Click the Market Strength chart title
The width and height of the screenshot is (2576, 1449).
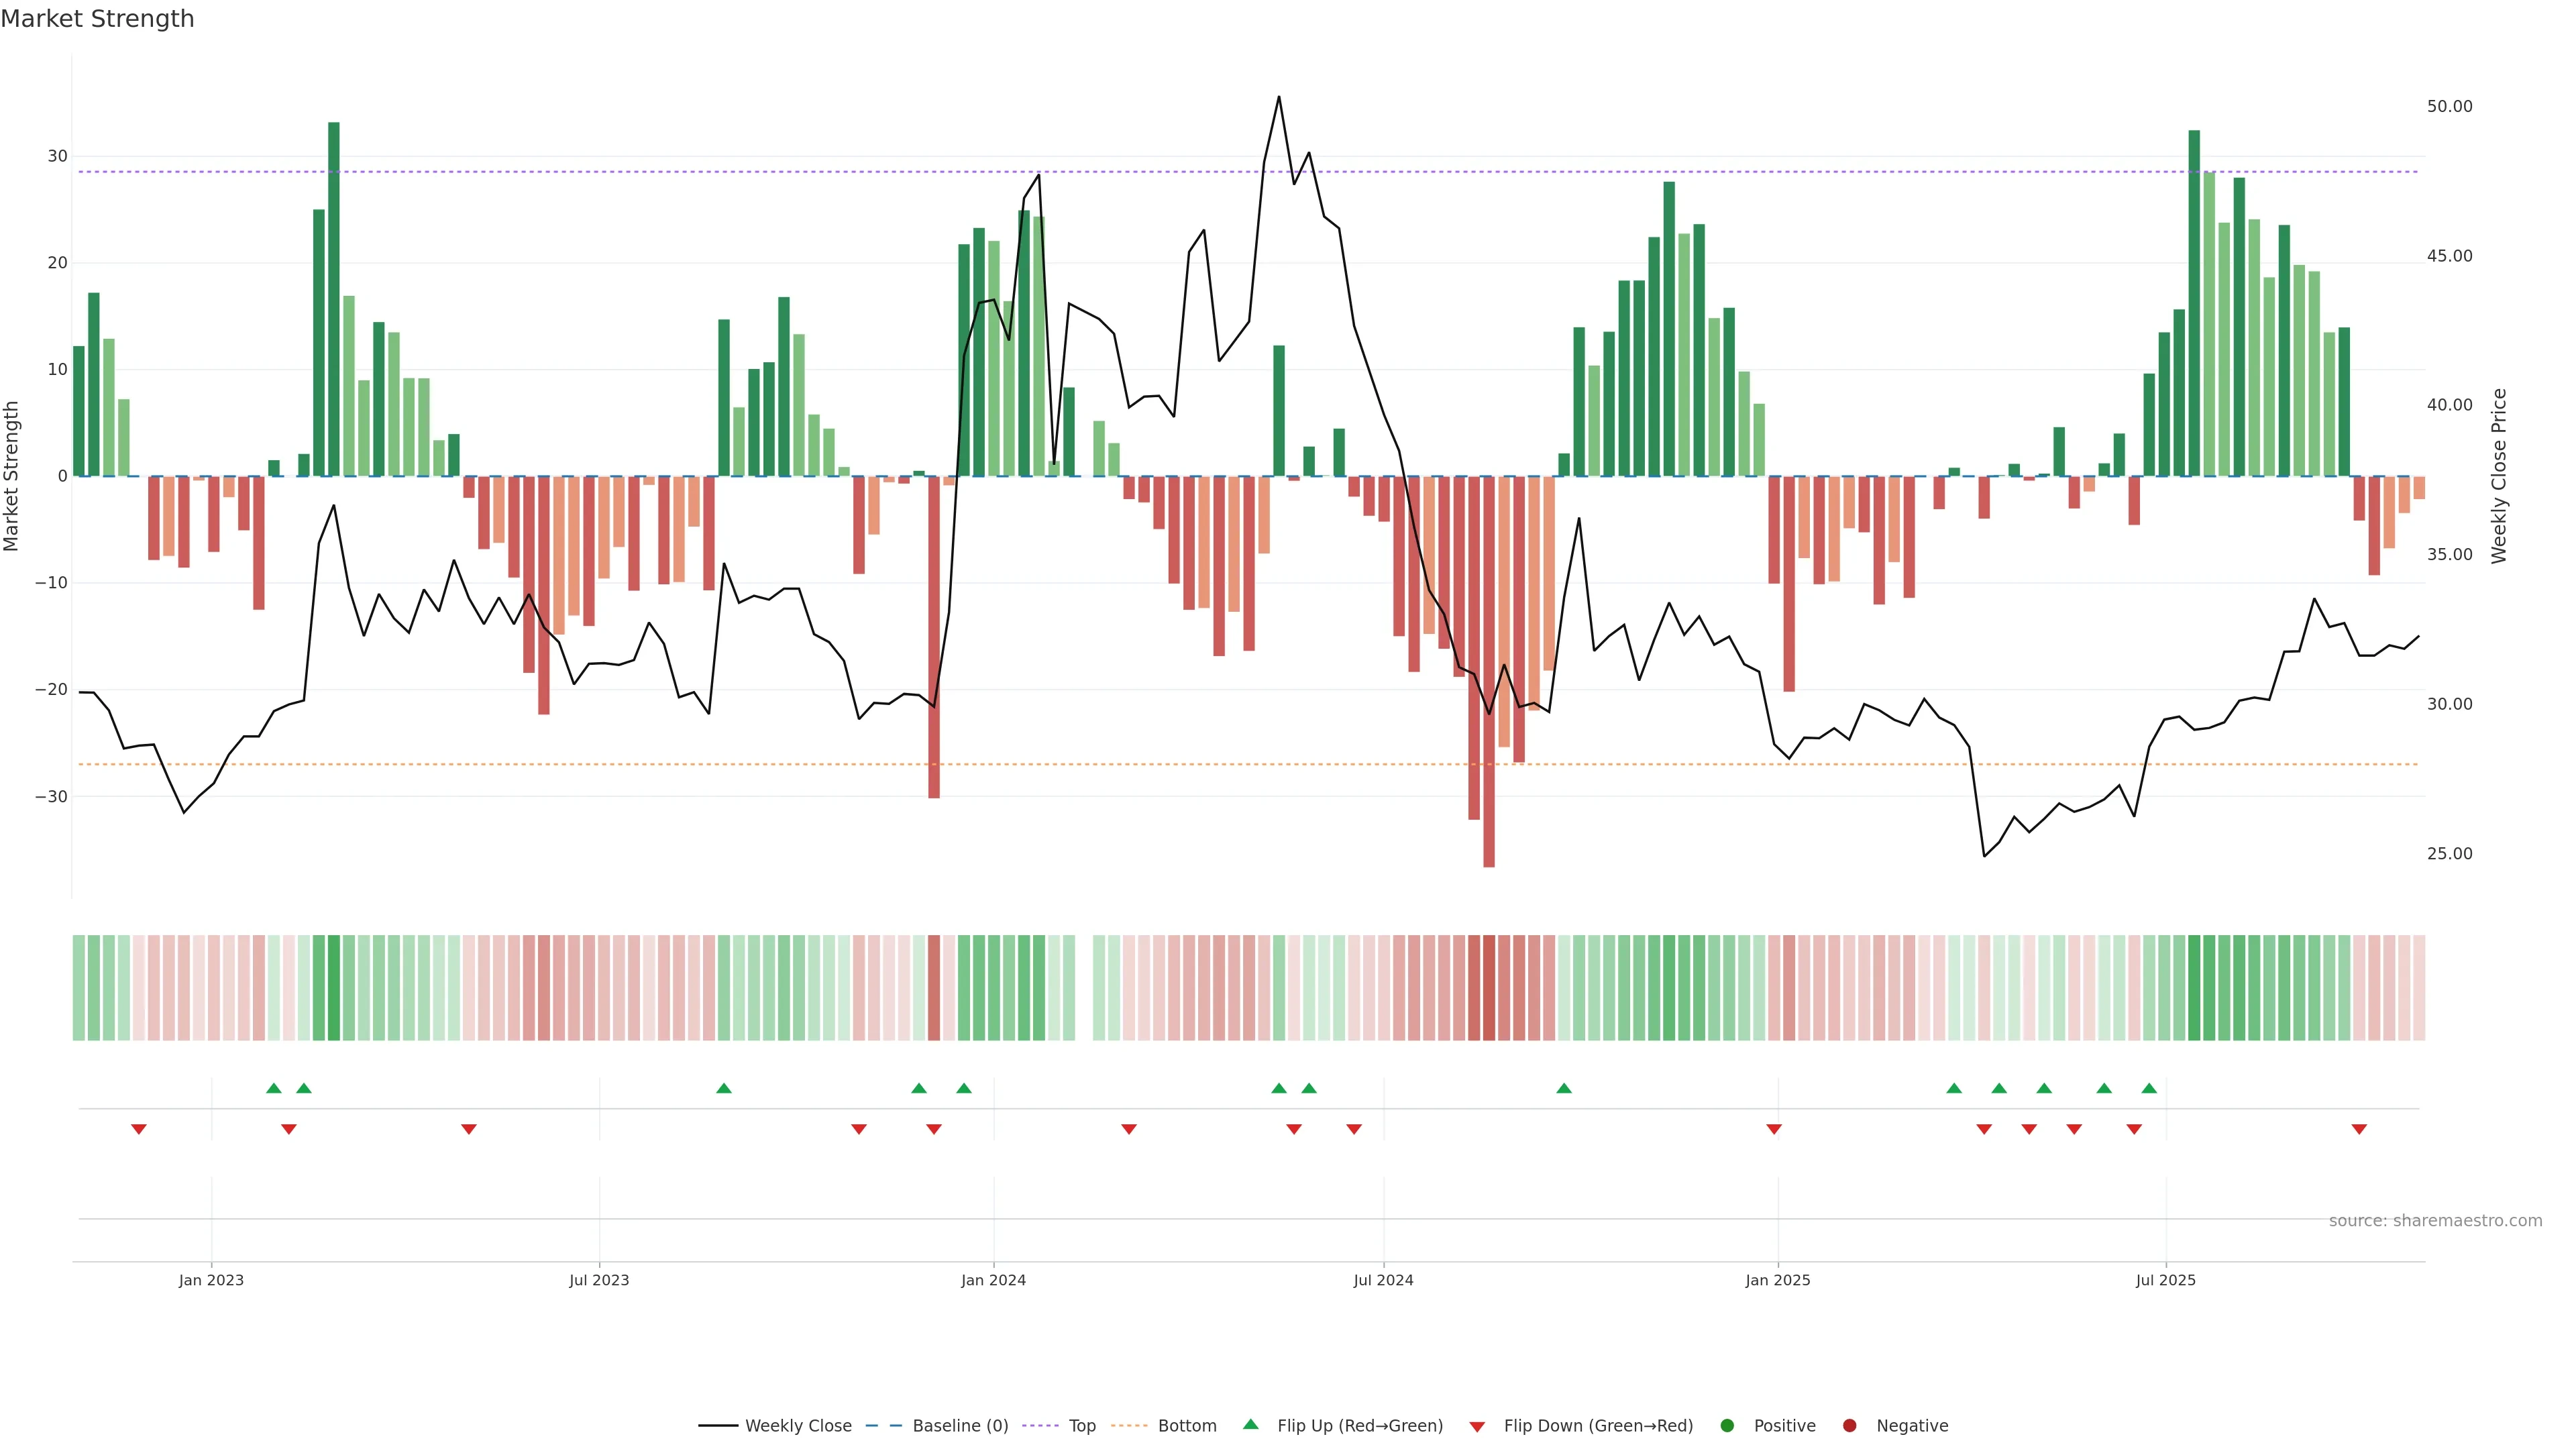98,19
